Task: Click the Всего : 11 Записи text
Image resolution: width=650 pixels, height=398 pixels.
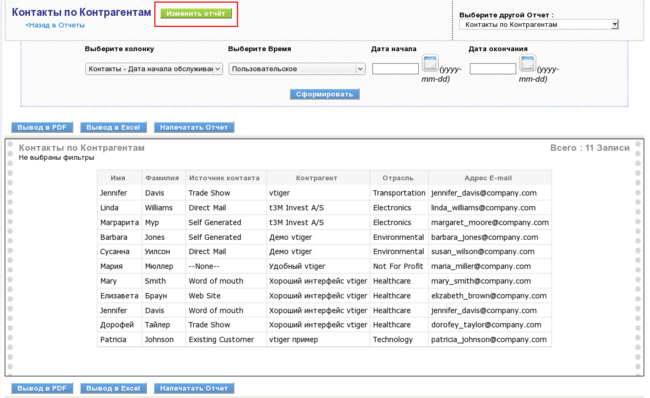Action: click(x=590, y=148)
